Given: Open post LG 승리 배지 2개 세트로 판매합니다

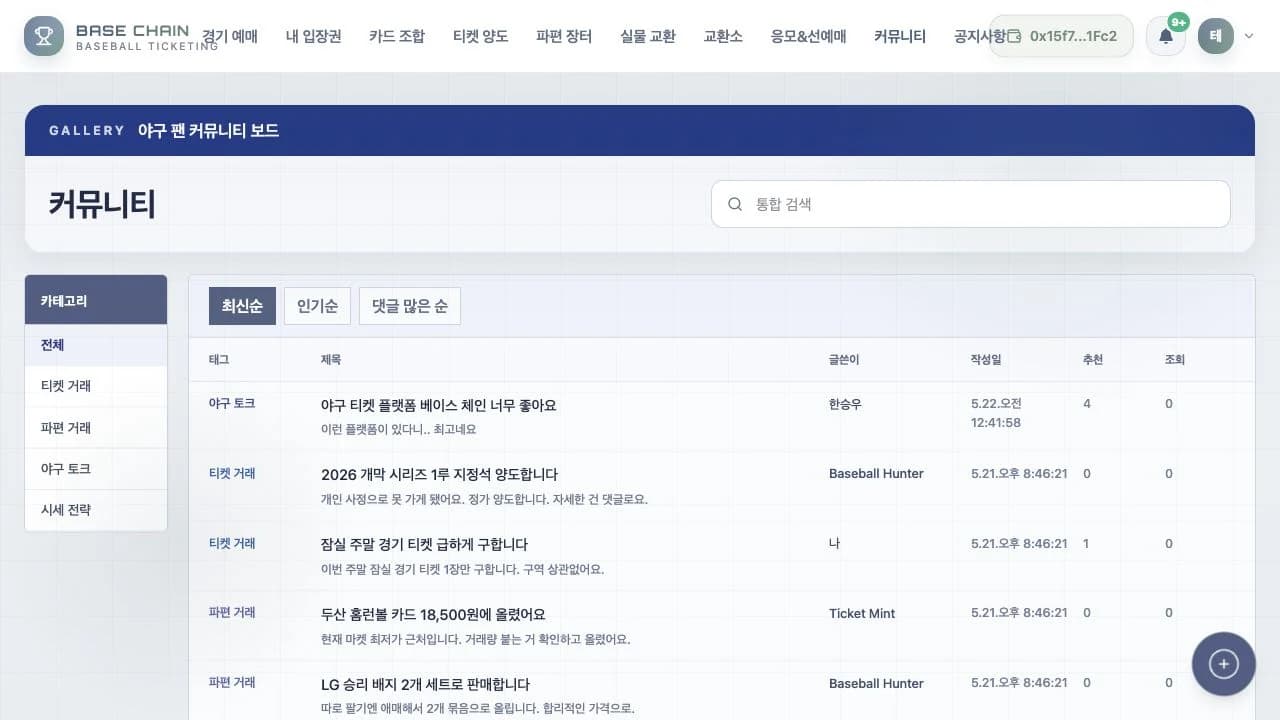Looking at the screenshot, I should coord(425,684).
